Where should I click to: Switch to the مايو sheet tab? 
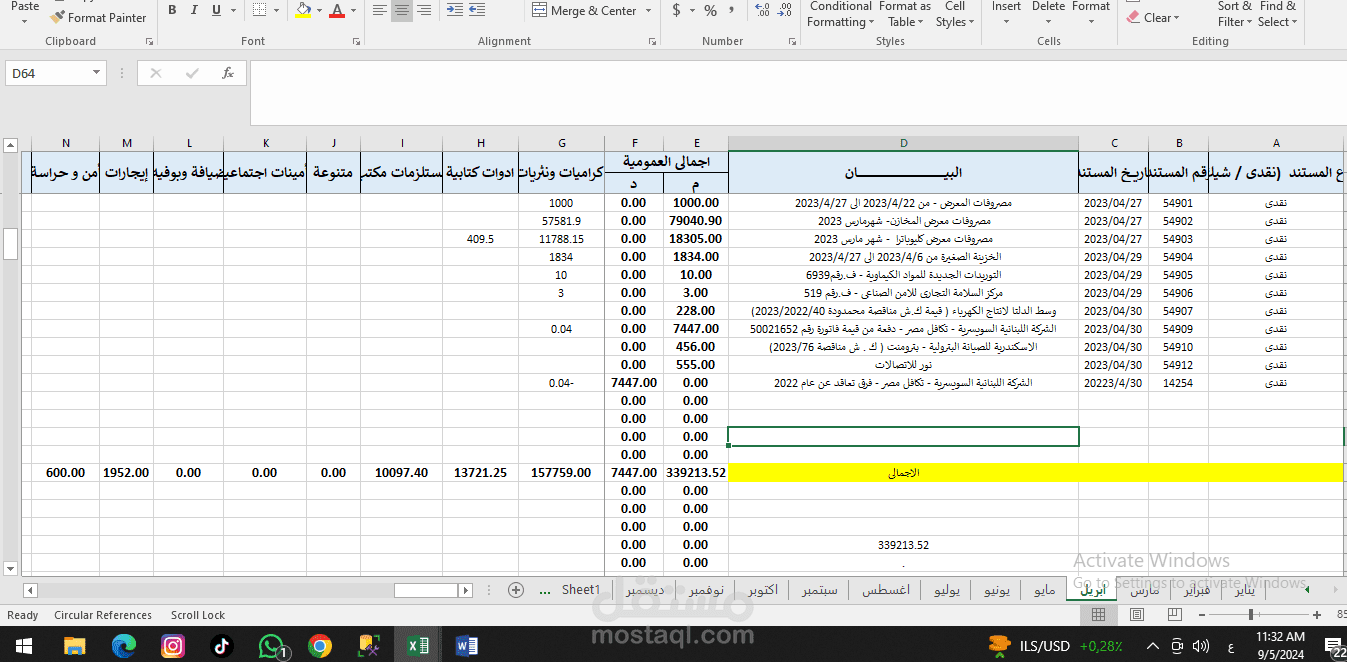click(x=1043, y=590)
